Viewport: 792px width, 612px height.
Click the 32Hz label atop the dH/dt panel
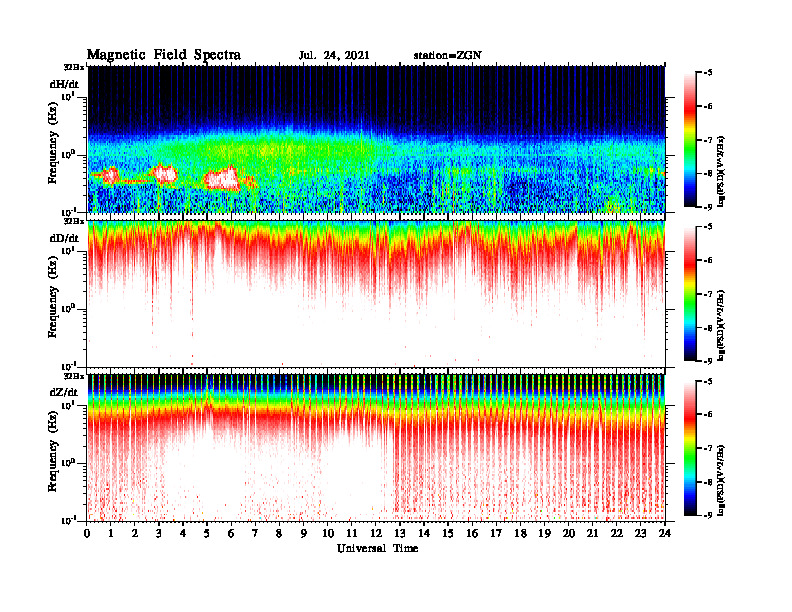coord(74,67)
